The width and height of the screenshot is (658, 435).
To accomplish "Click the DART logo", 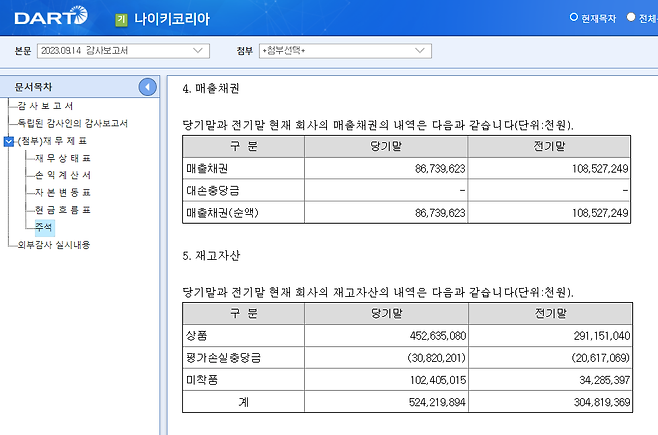I will click(51, 16).
